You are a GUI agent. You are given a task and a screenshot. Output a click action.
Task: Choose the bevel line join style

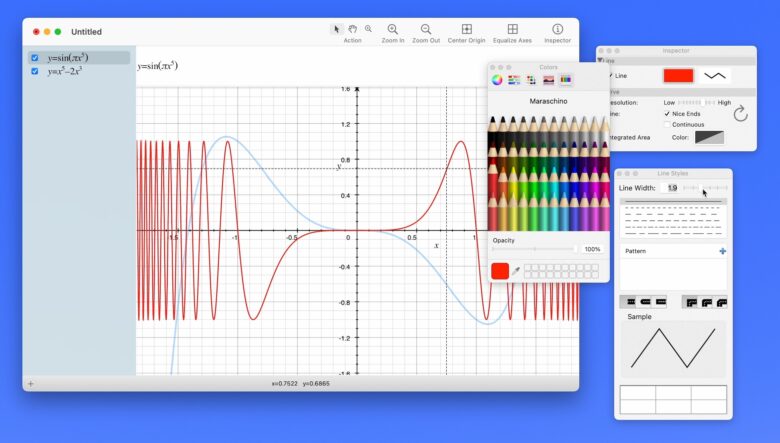click(721, 302)
